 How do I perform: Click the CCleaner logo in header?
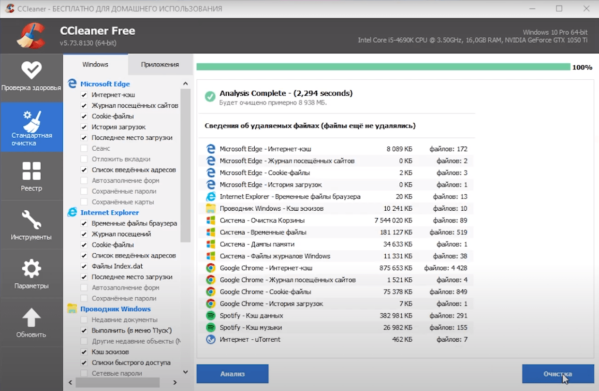(31, 36)
